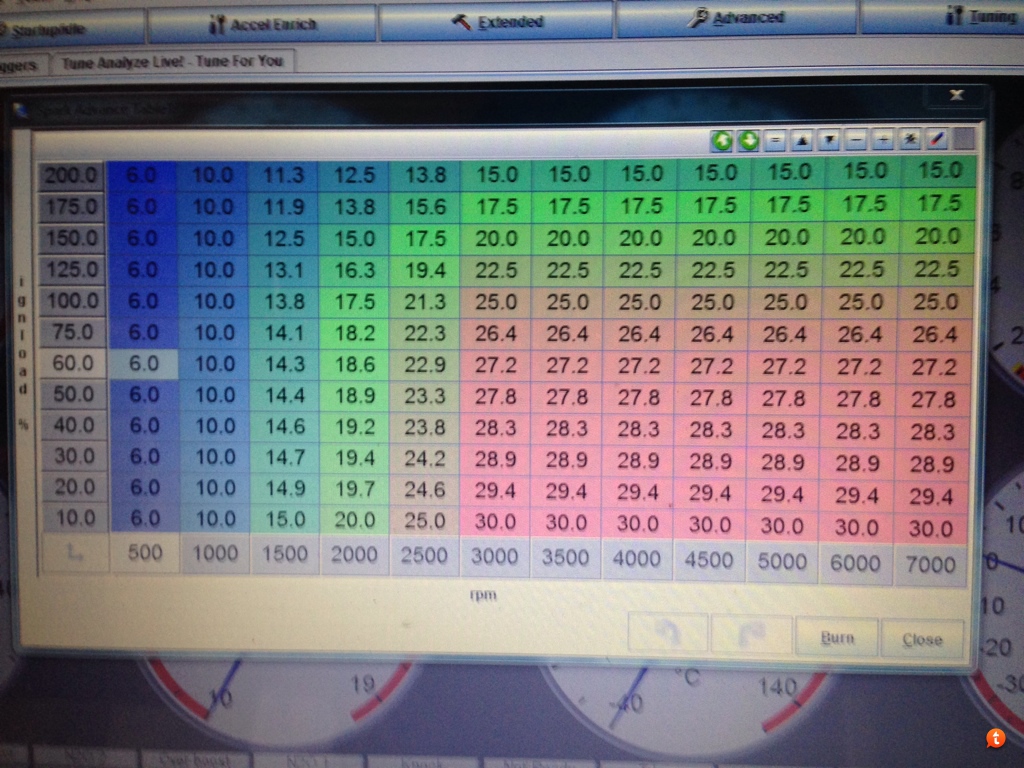
Task: Select the 18.2 cell in the 75.0 row
Action: pyautogui.click(x=355, y=332)
